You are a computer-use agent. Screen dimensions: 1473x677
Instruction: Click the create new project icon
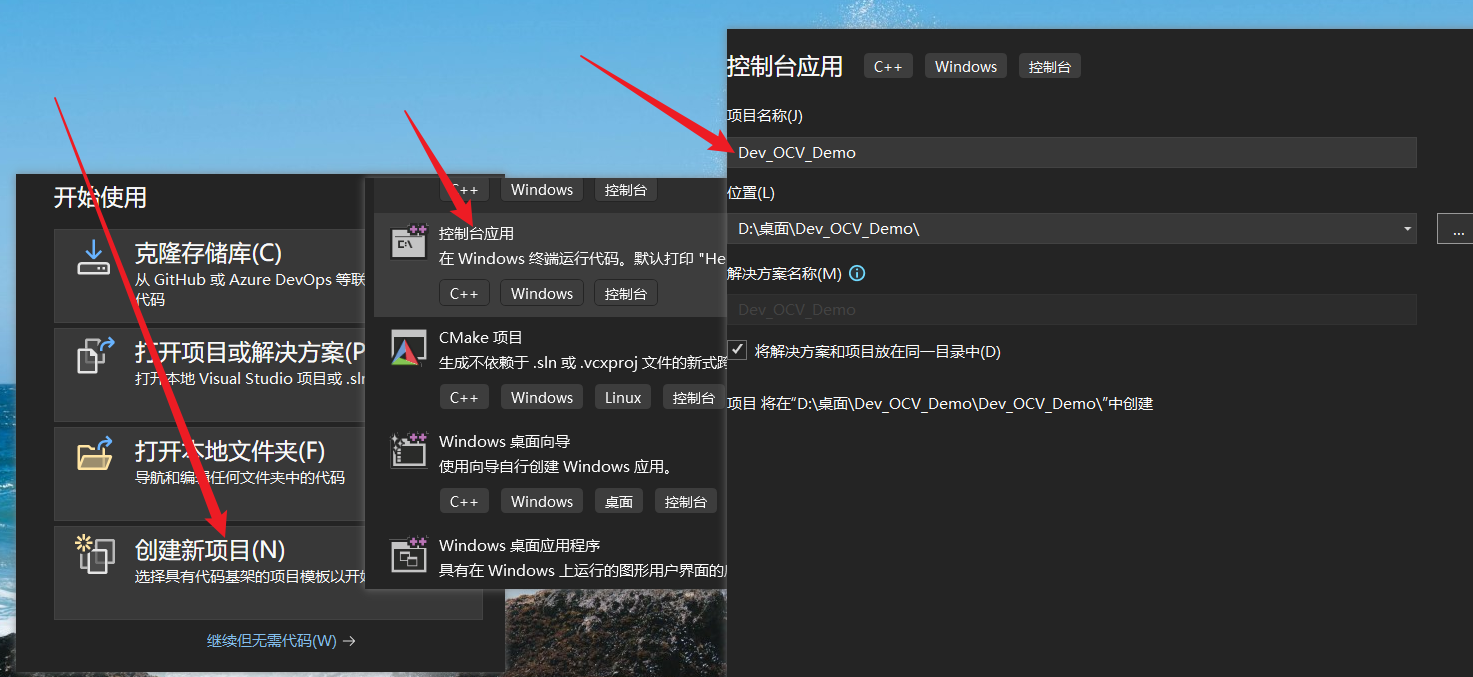[x=95, y=553]
